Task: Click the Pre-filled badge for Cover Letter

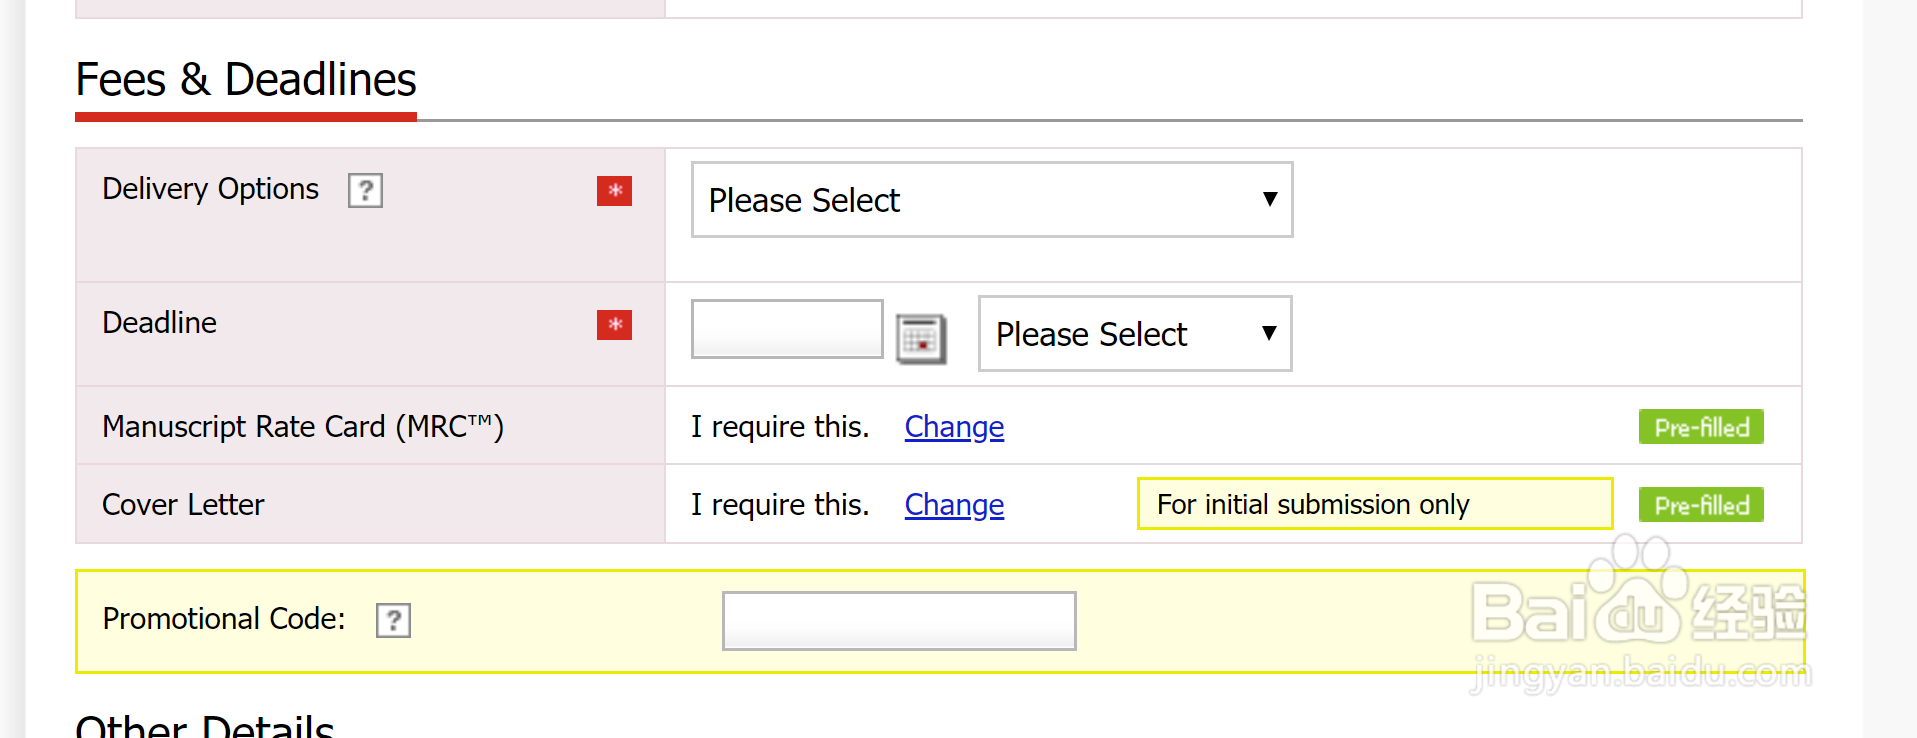Action: coord(1700,505)
